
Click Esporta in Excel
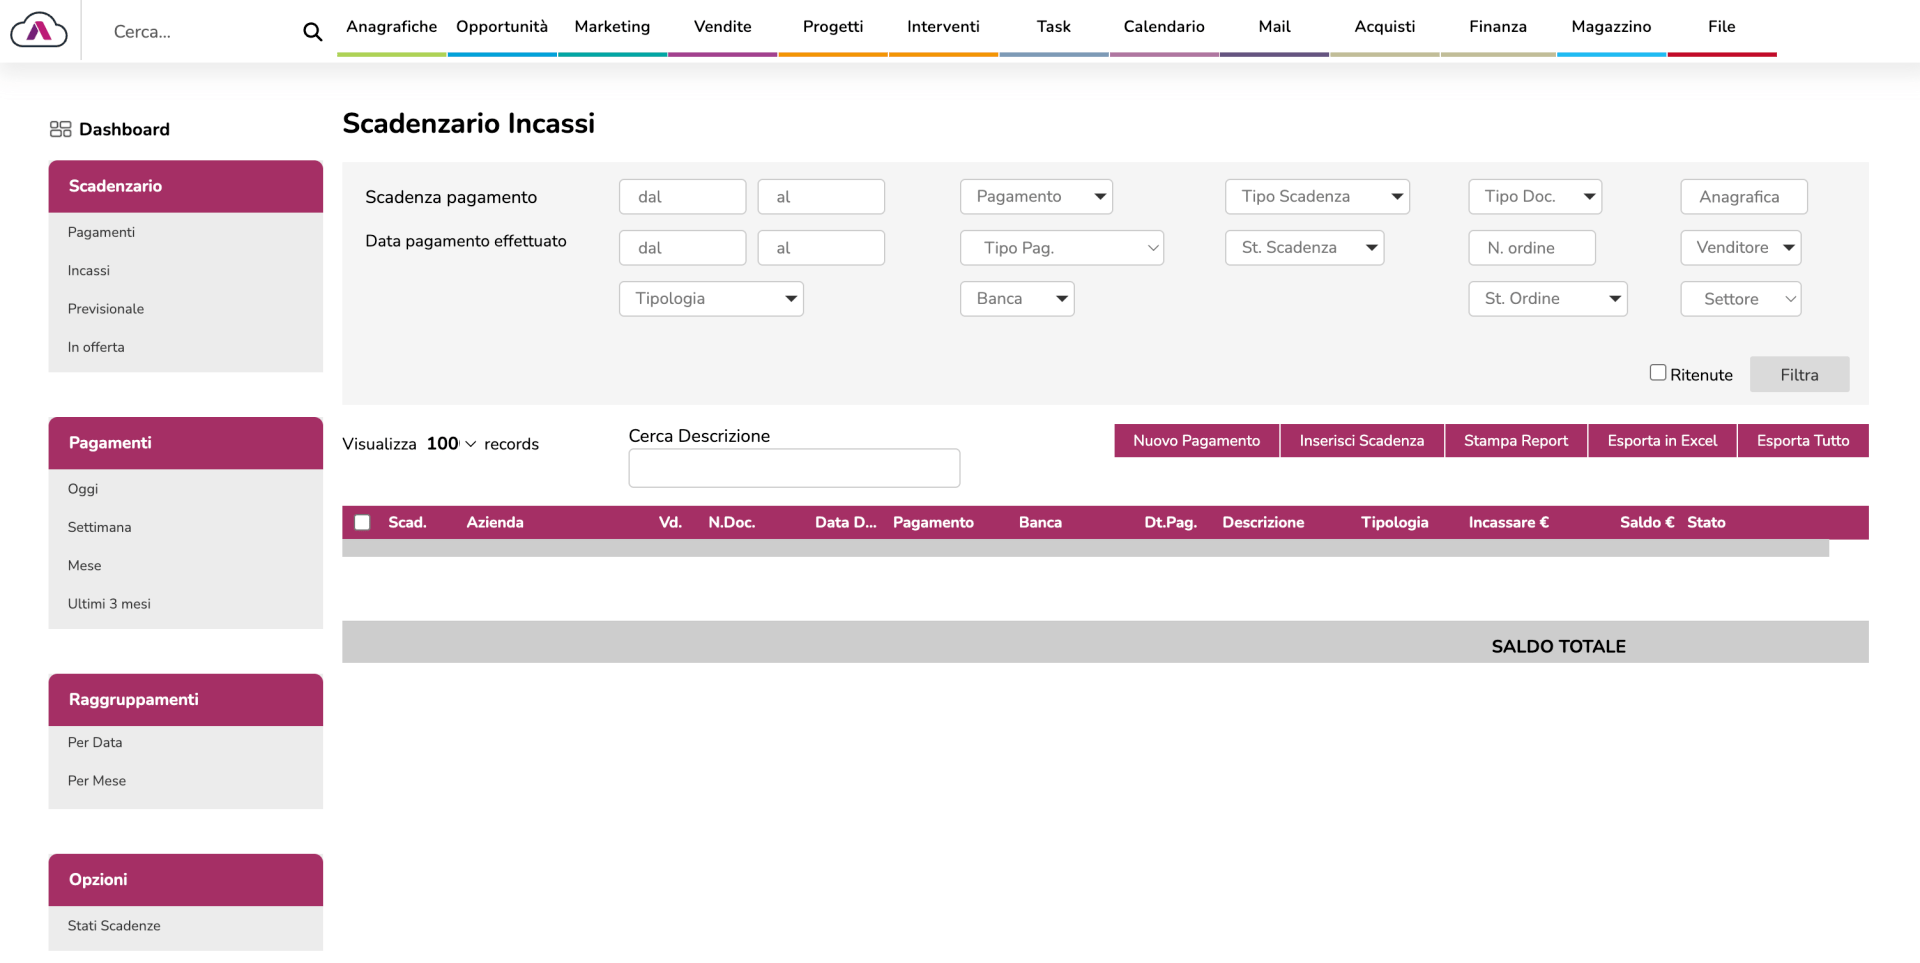point(1661,441)
